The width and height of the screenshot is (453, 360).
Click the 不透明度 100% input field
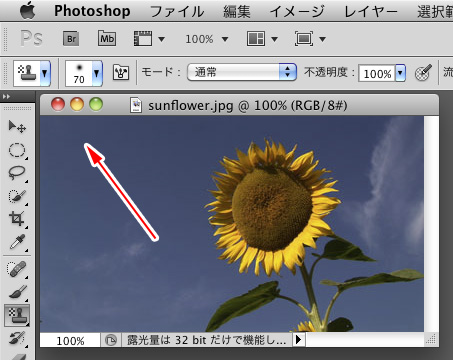coord(376,73)
